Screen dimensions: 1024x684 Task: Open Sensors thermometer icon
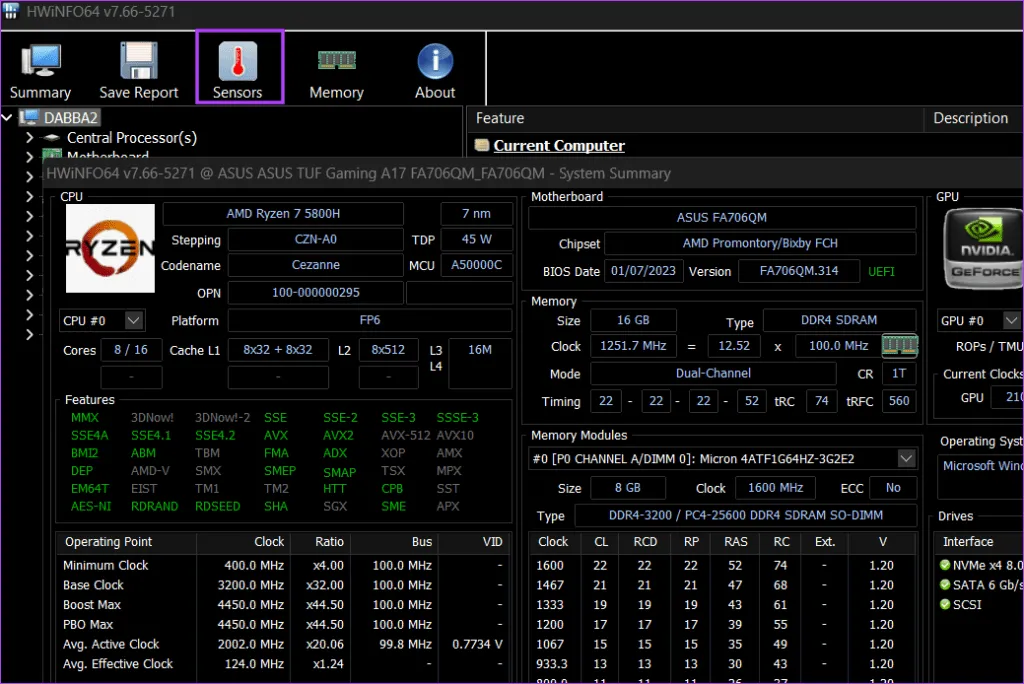point(238,63)
